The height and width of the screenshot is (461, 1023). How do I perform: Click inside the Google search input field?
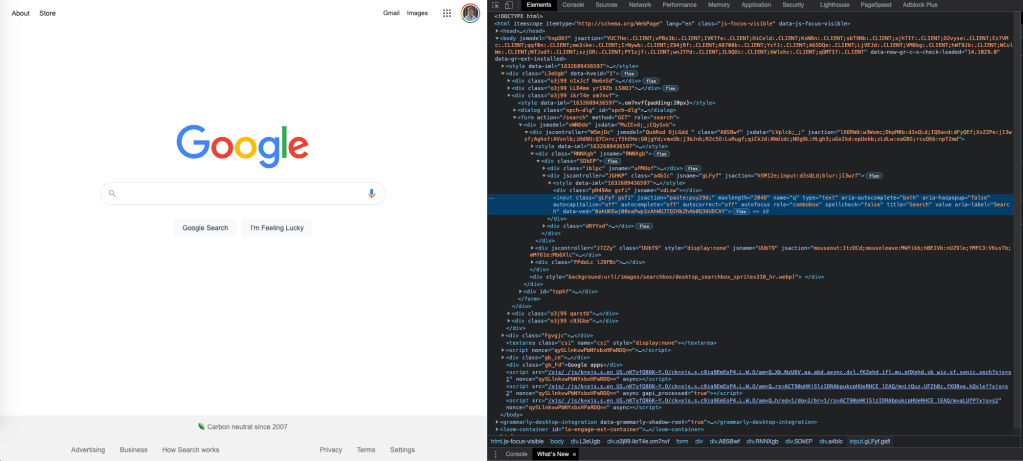click(240, 193)
